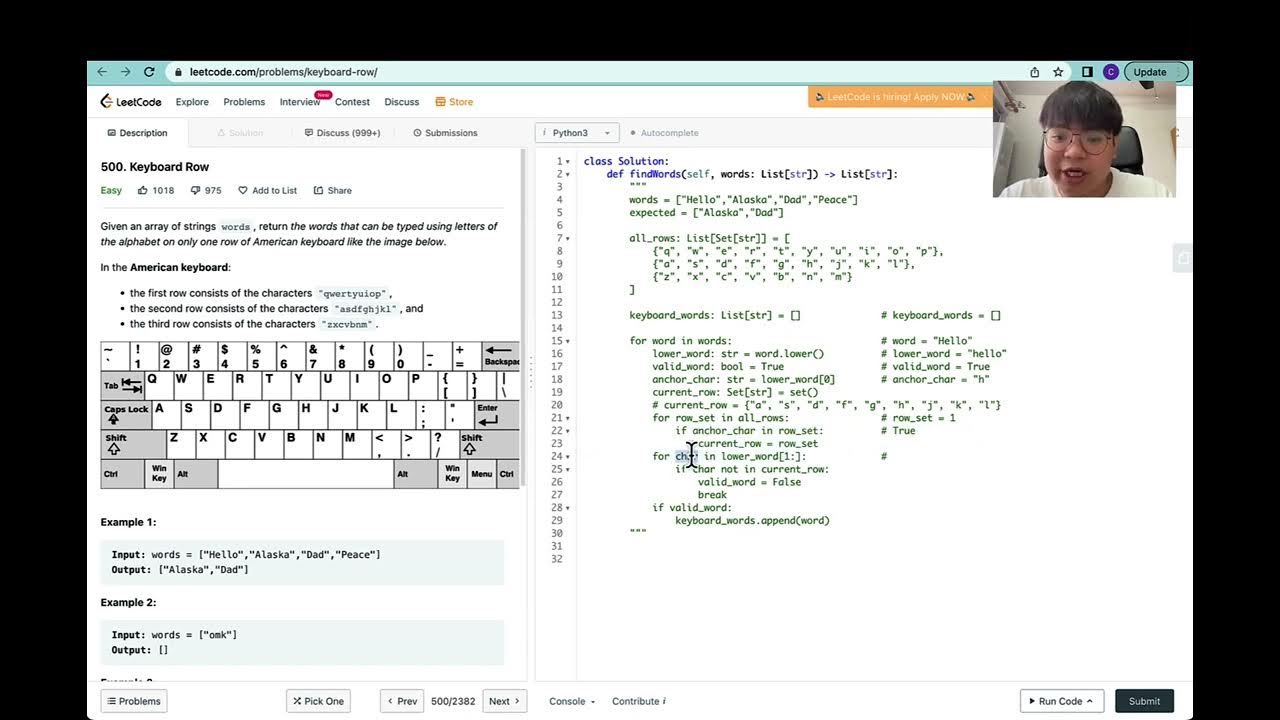The image size is (1280, 720).
Task: Click the Easy difficulty label
Action: point(111,190)
